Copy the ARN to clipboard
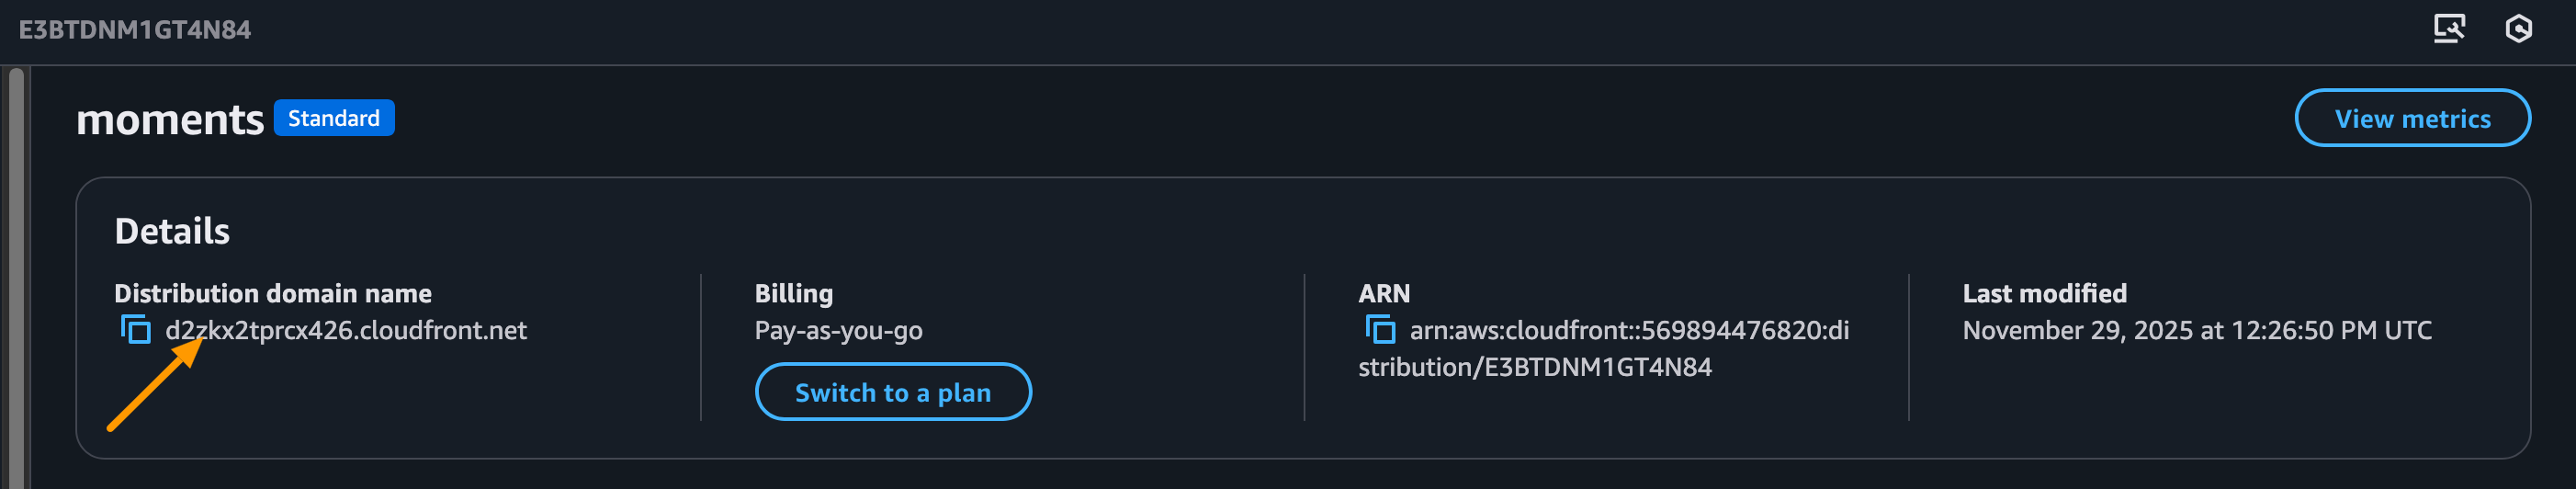The image size is (2576, 489). tap(1380, 329)
